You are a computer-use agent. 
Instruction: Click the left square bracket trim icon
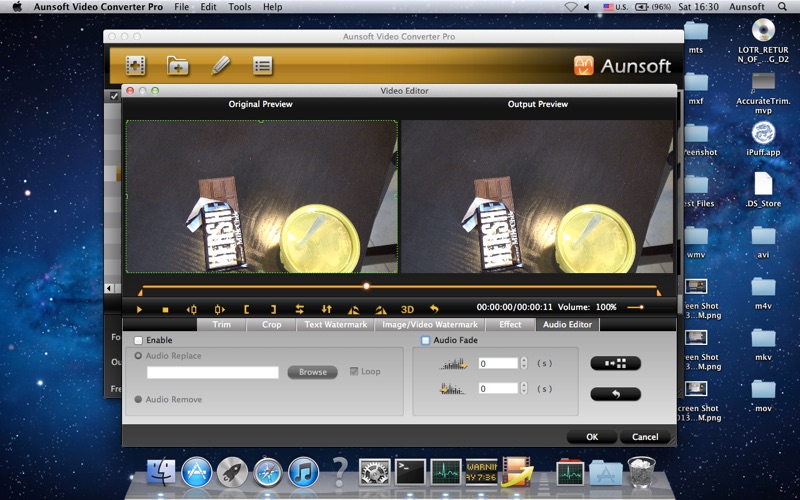coord(246,309)
